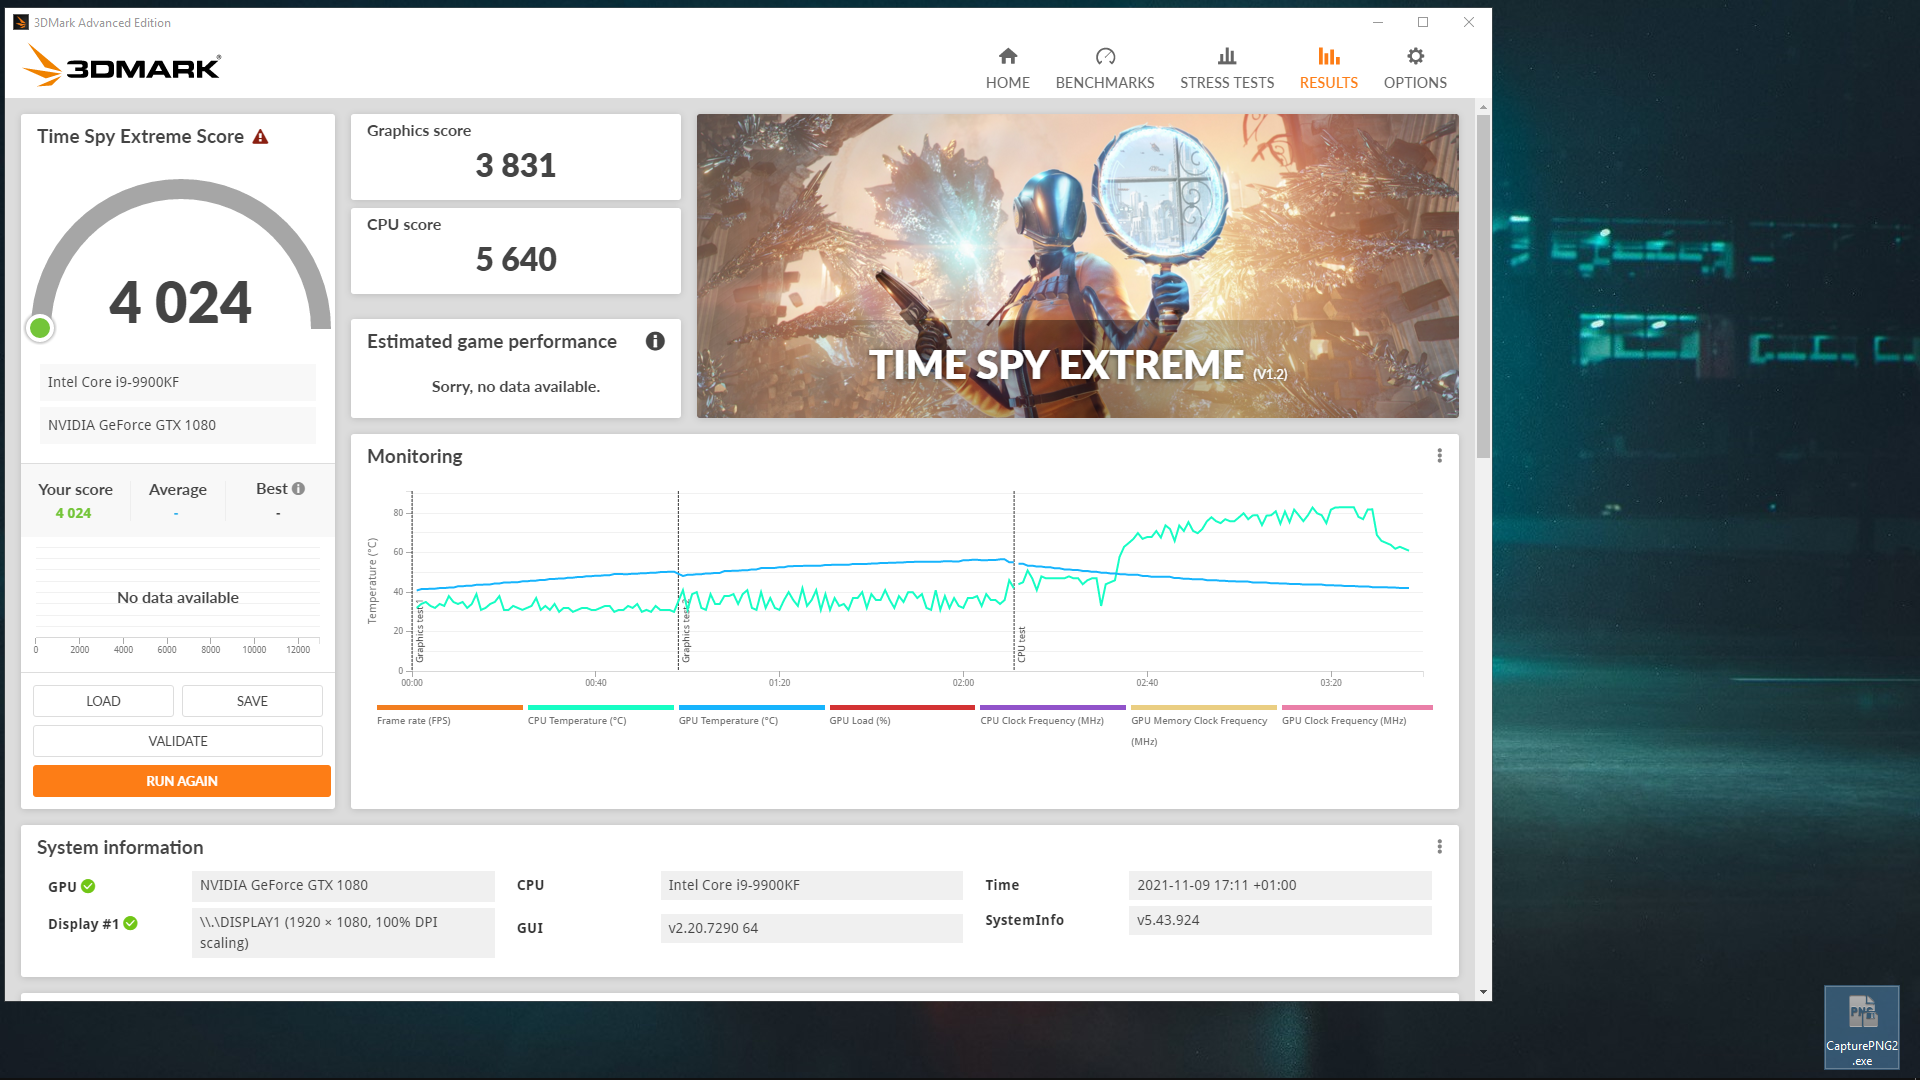
Task: Go to the HOME tab
Action: point(1007,68)
